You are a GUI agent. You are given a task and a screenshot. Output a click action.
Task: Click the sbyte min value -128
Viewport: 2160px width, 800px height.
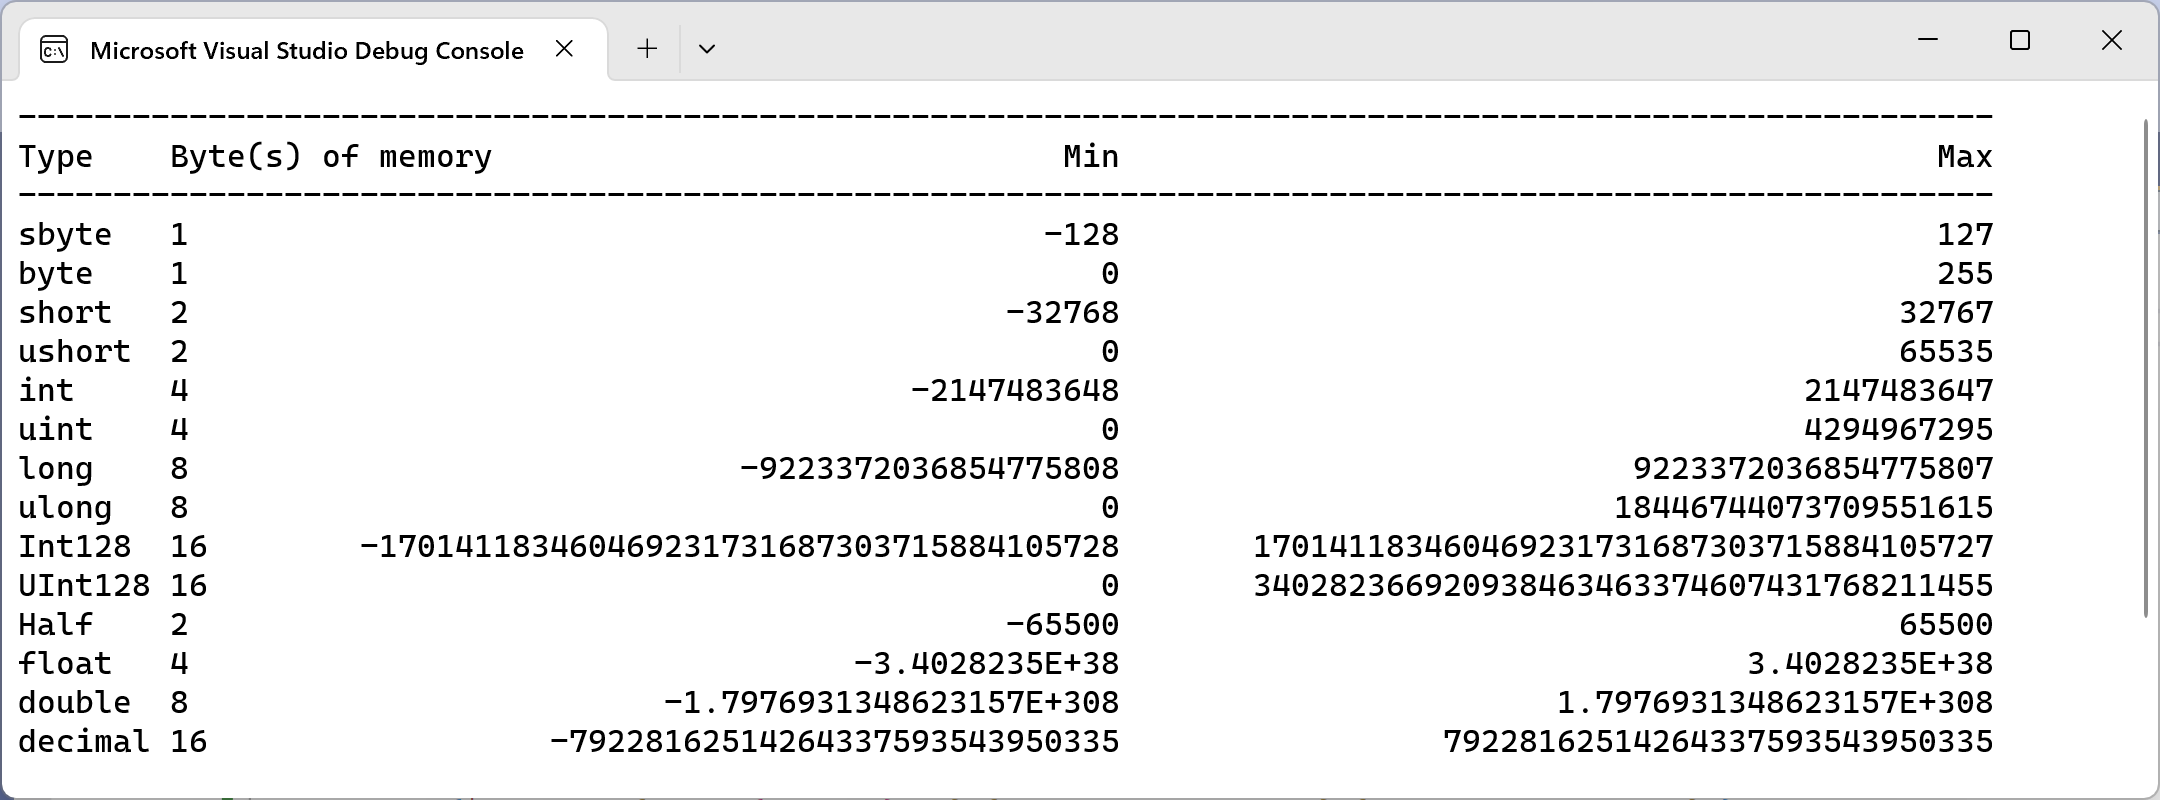(x=1082, y=235)
